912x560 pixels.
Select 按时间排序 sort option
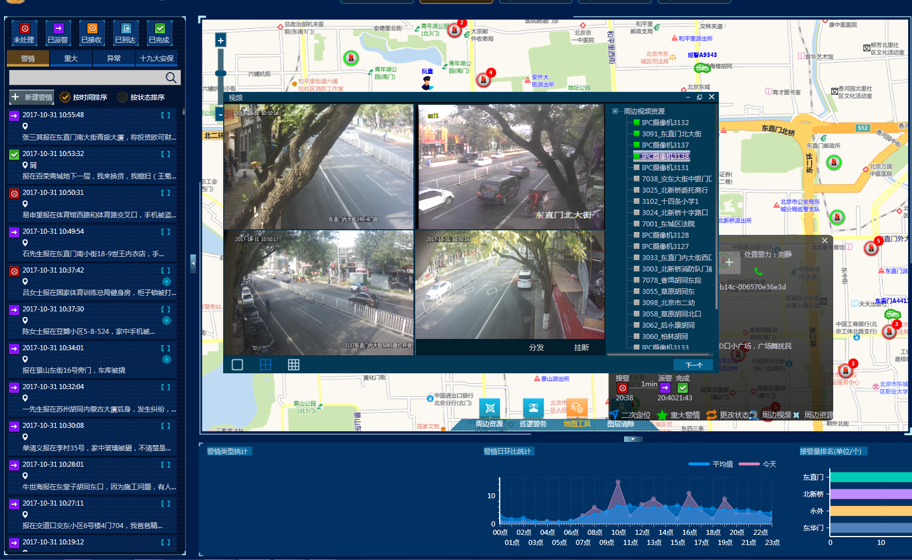pyautogui.click(x=65, y=98)
